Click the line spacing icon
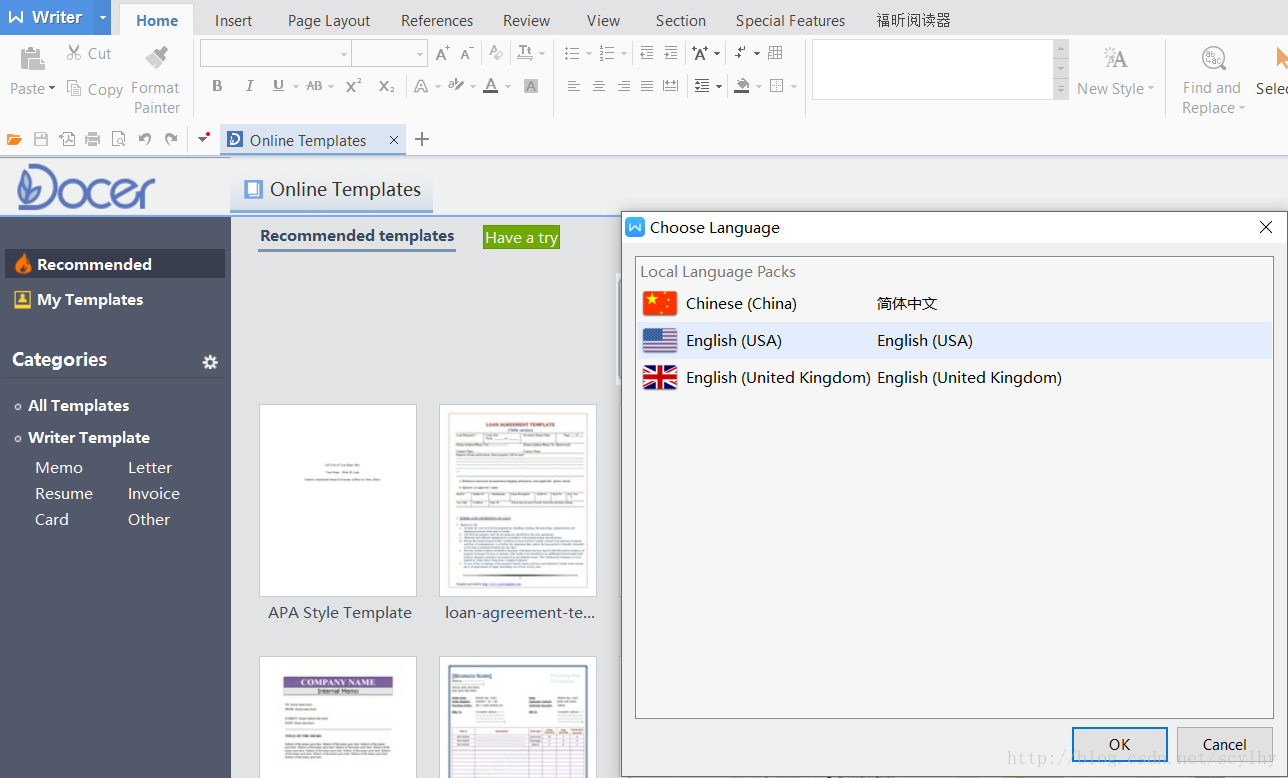The width and height of the screenshot is (1288, 778). (x=702, y=86)
